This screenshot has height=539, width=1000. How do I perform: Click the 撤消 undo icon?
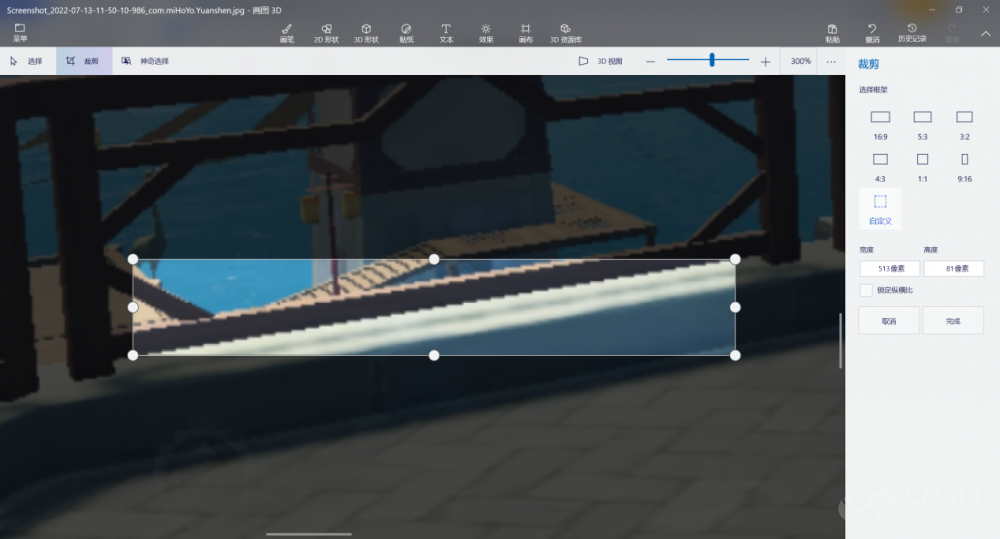872,33
